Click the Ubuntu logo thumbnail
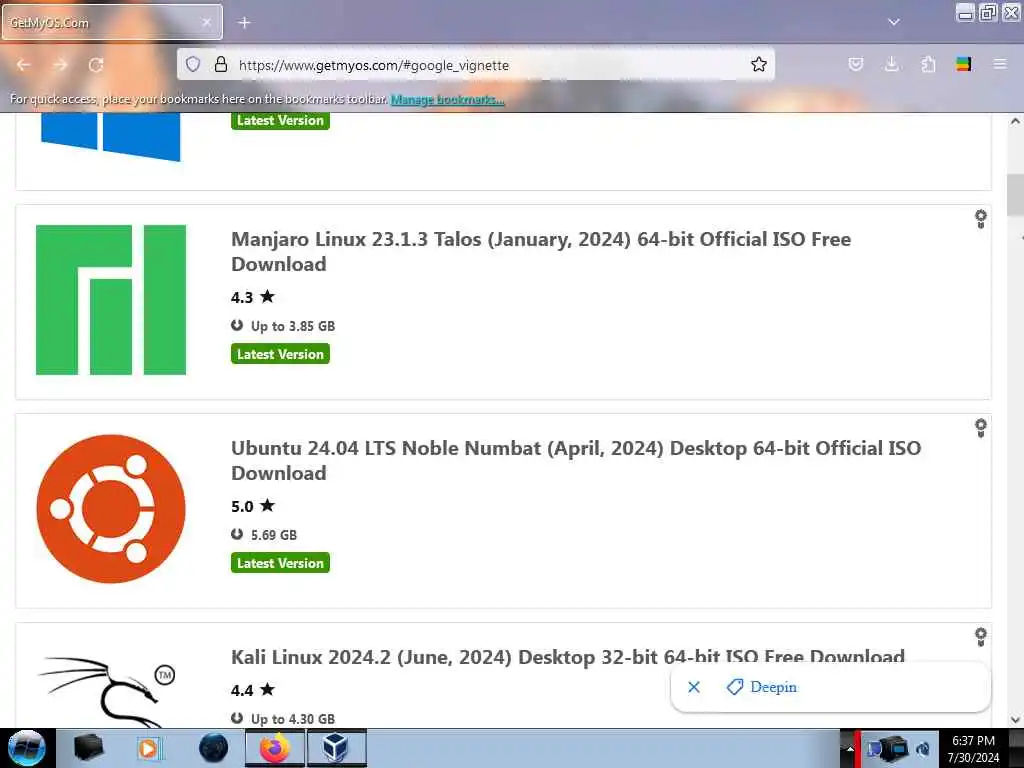This screenshot has width=1024, height=768. 111,509
